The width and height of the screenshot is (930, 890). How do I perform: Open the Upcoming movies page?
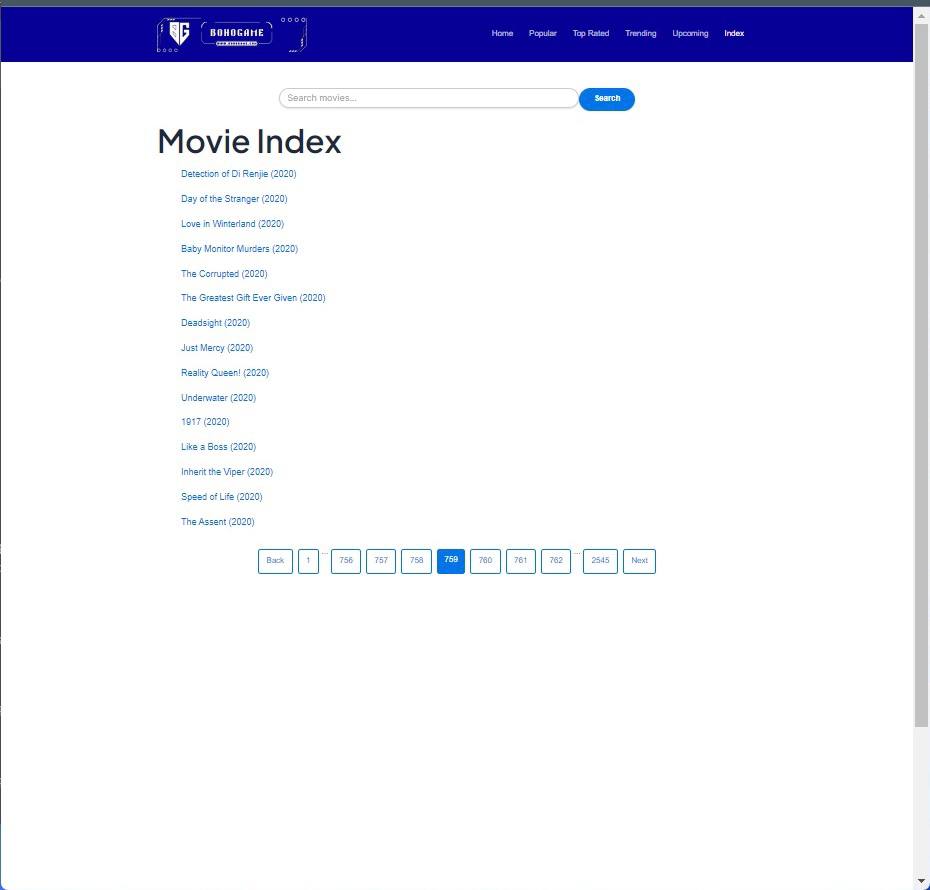(690, 33)
